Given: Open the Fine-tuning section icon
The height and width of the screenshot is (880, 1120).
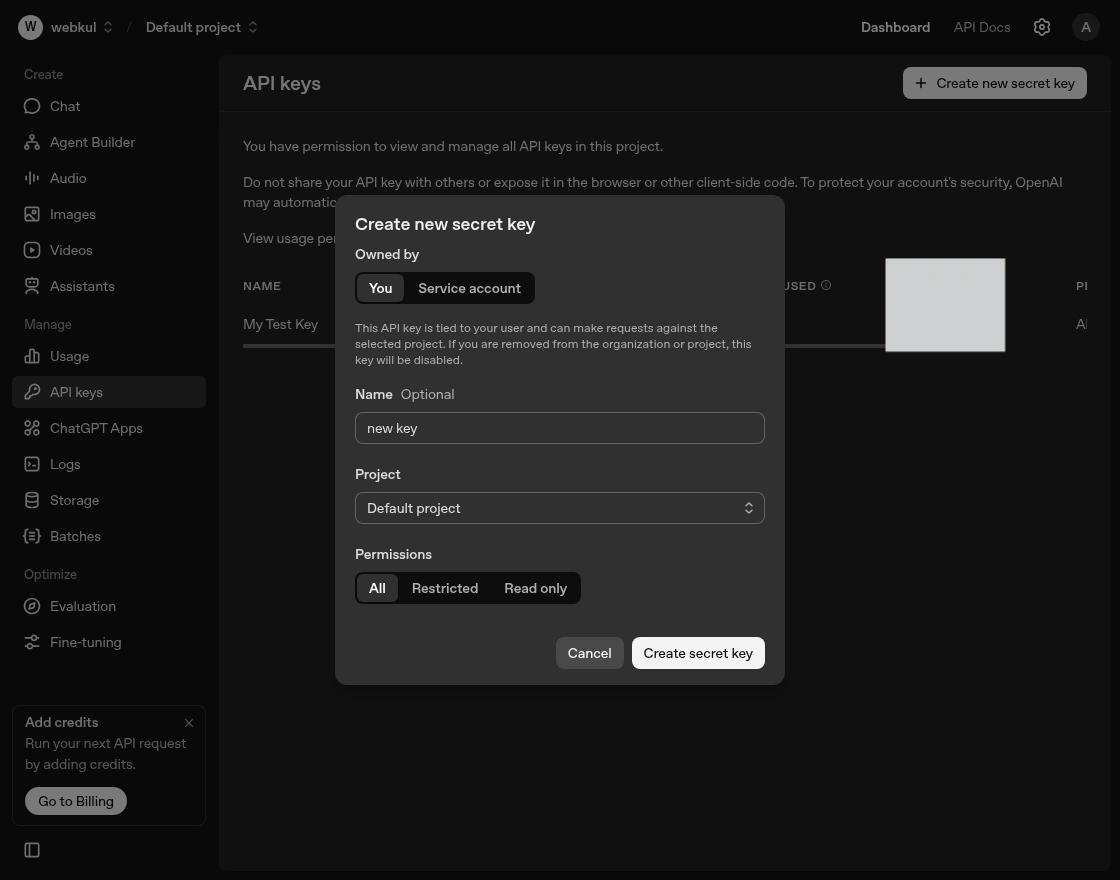Looking at the screenshot, I should coord(32,642).
